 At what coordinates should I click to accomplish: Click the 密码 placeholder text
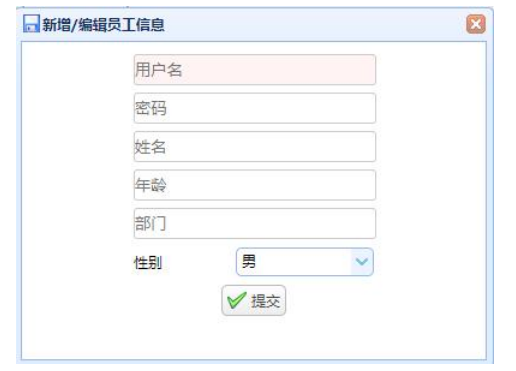150,108
